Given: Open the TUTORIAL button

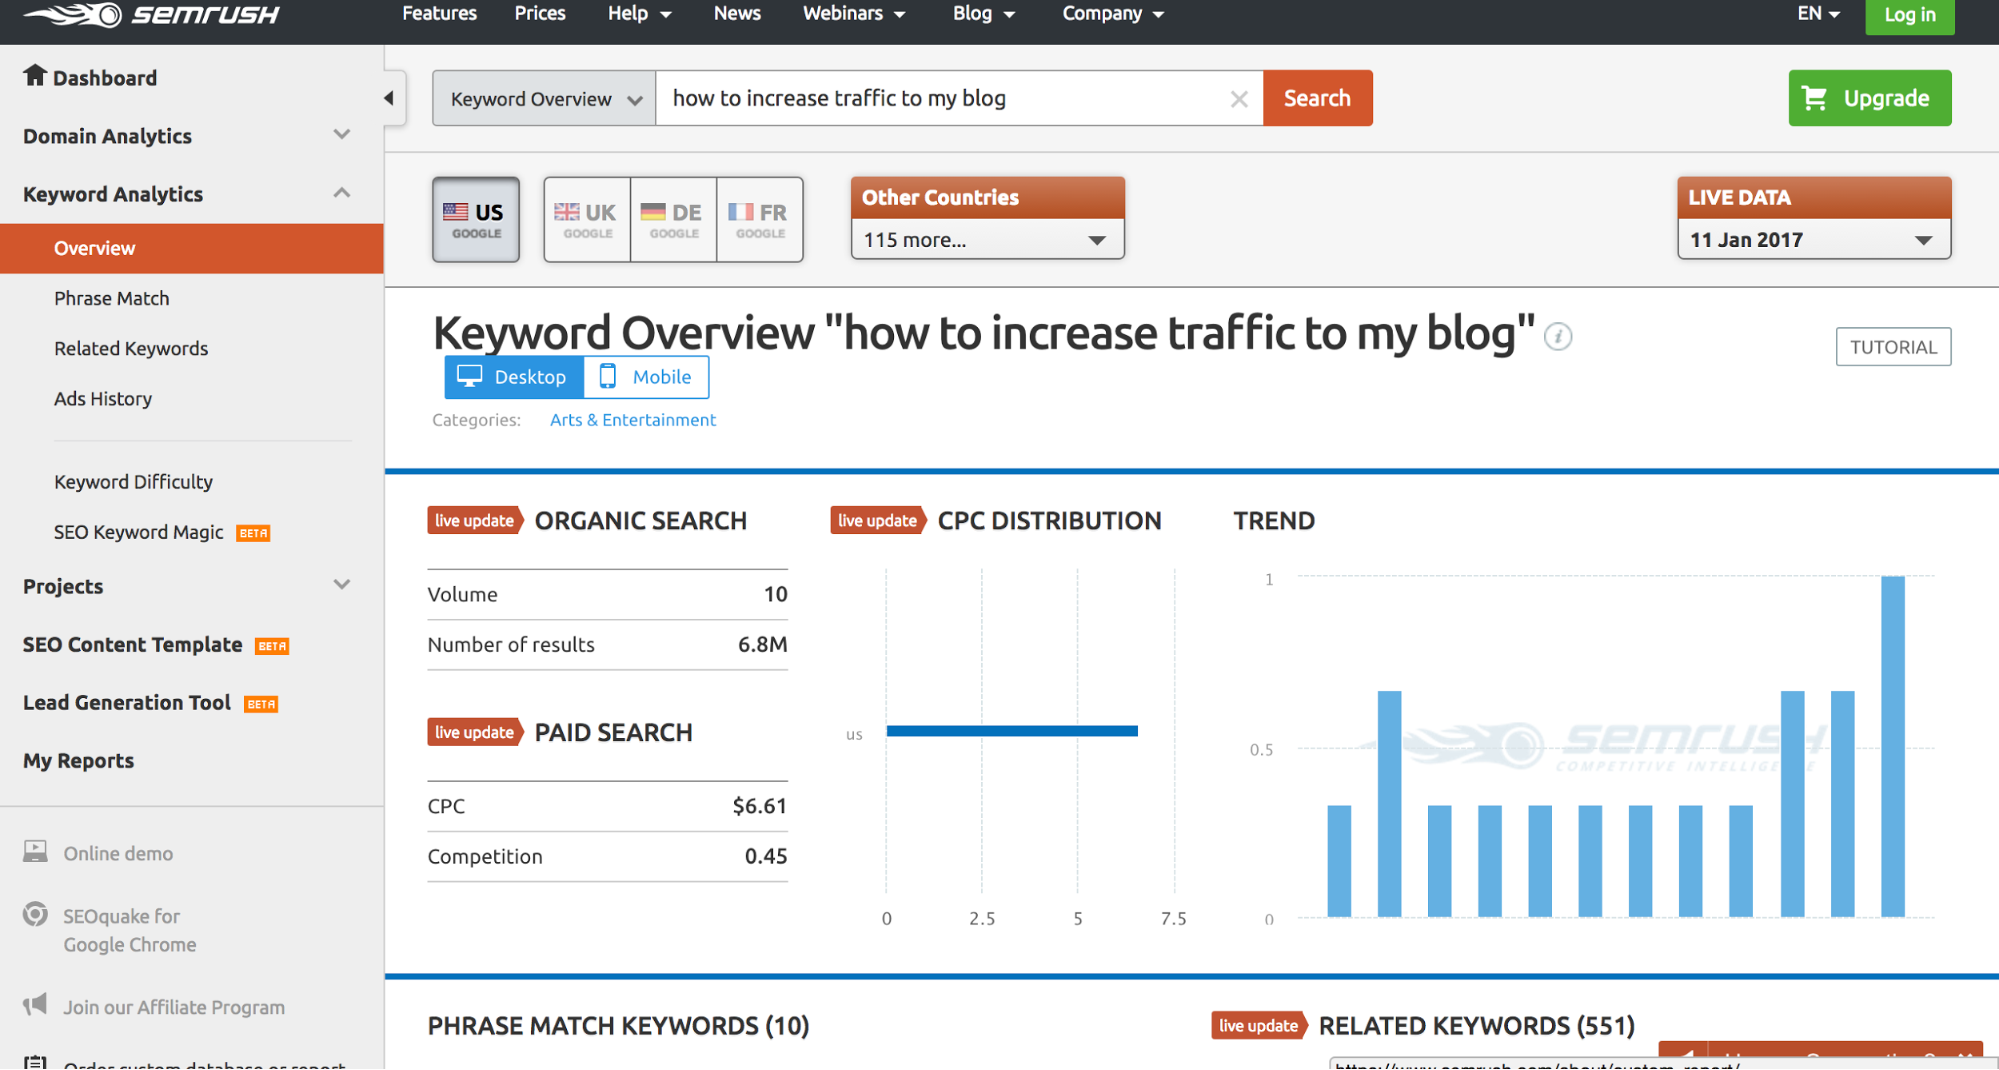Looking at the screenshot, I should click(1893, 347).
